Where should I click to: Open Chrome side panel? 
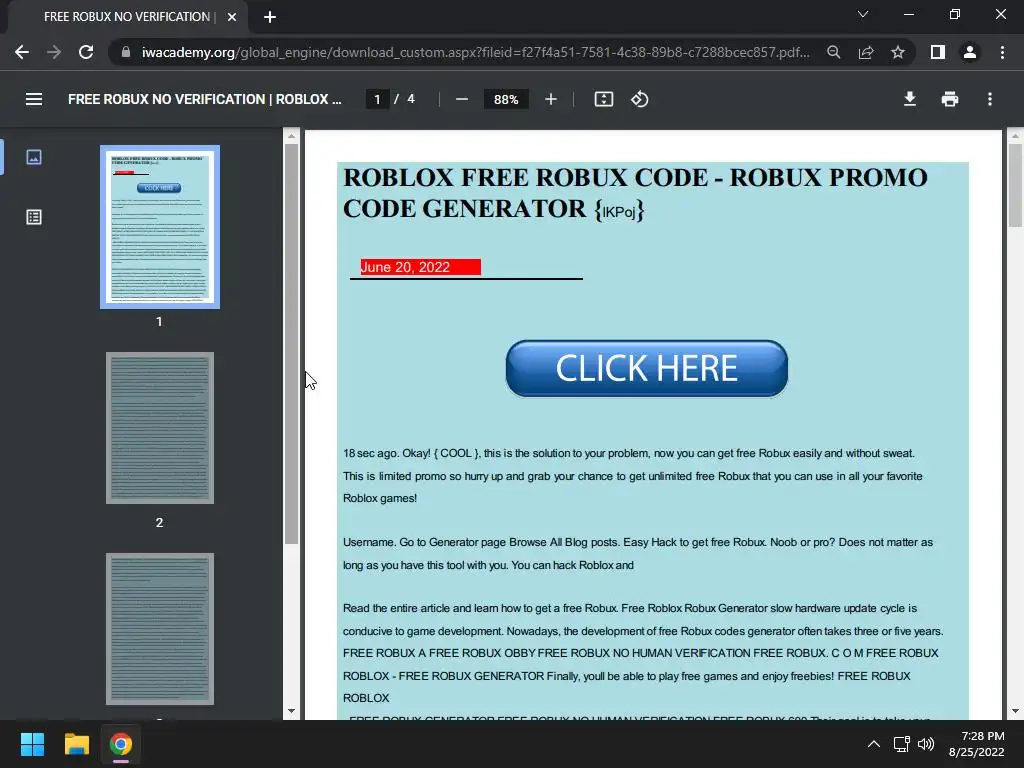coord(938,52)
